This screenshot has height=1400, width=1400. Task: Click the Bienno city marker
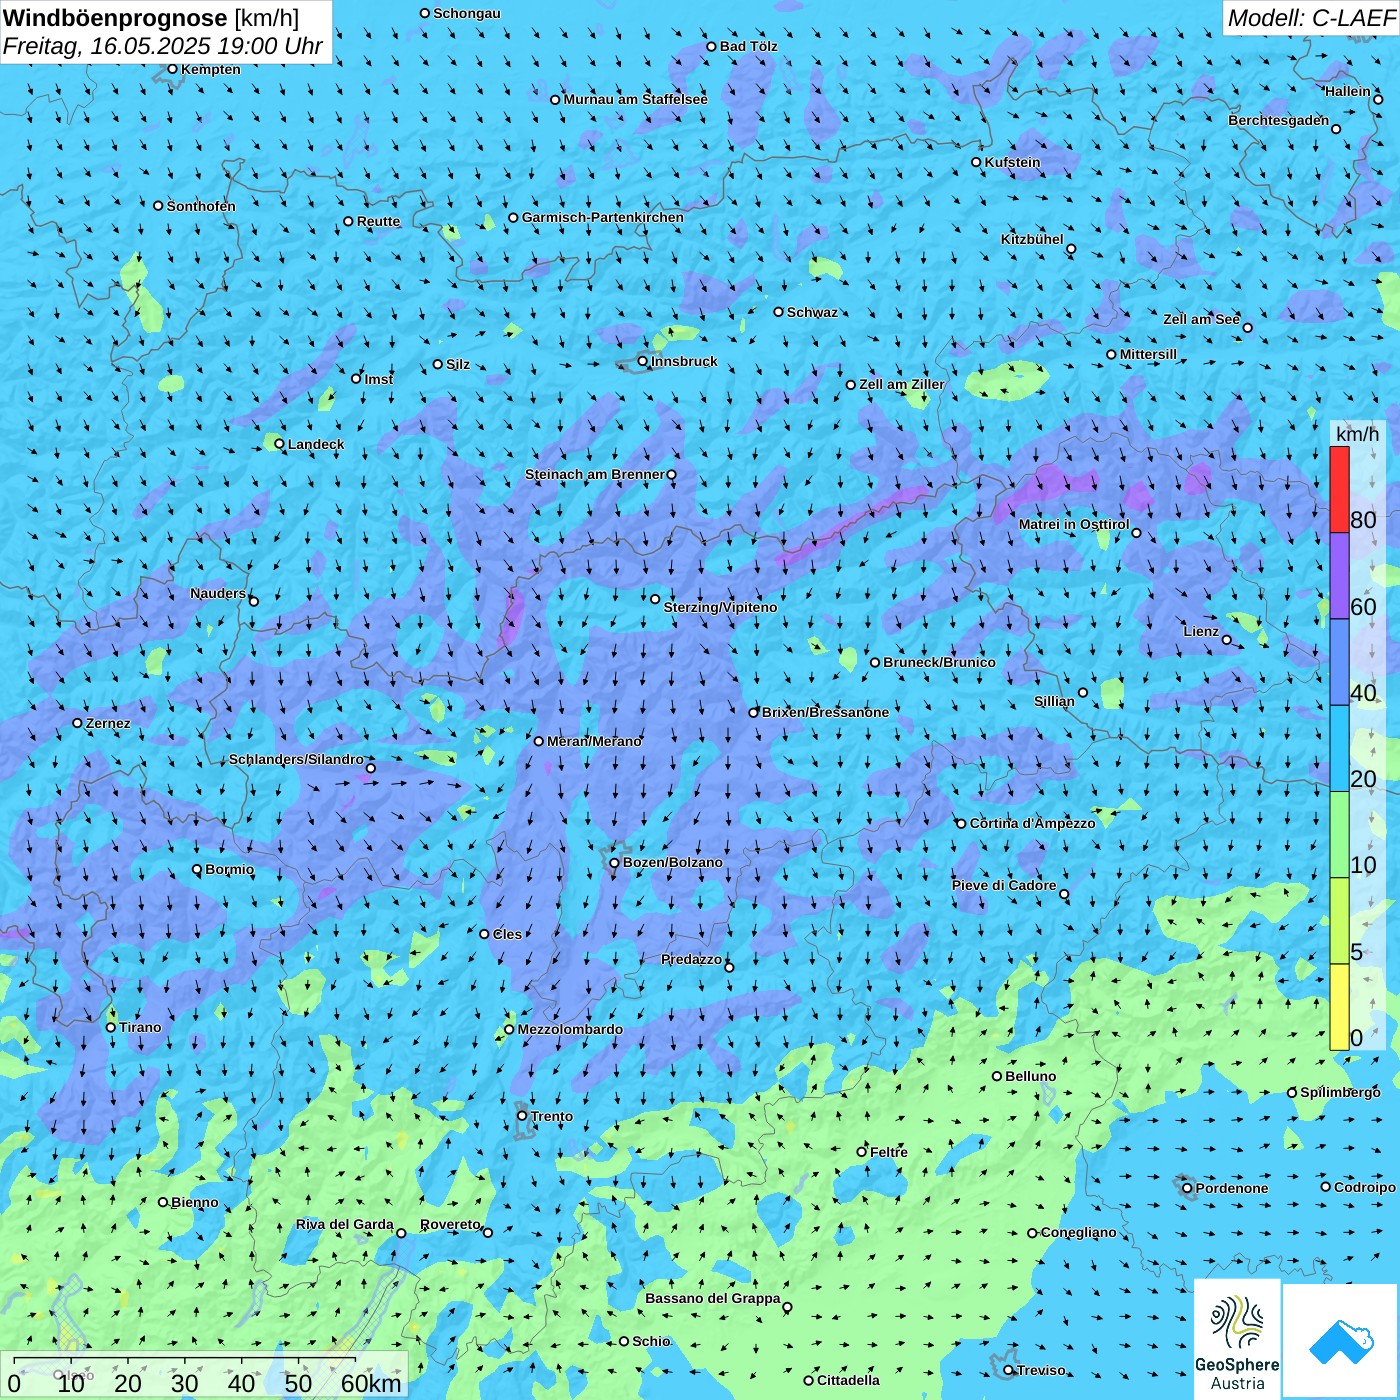tap(163, 1202)
